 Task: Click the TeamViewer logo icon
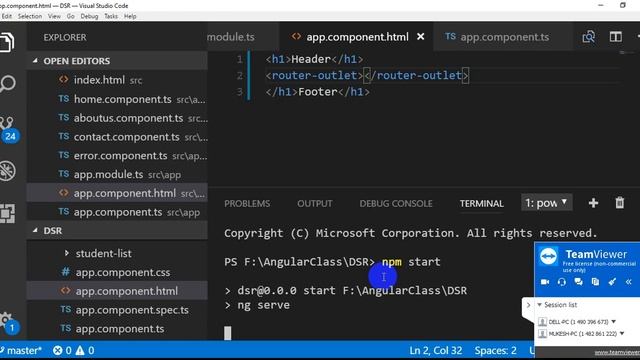tap(549, 256)
